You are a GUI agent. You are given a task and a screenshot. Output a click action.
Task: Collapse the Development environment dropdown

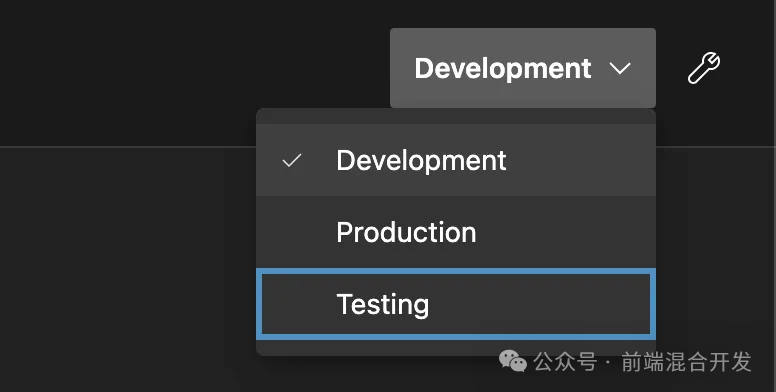tap(523, 68)
